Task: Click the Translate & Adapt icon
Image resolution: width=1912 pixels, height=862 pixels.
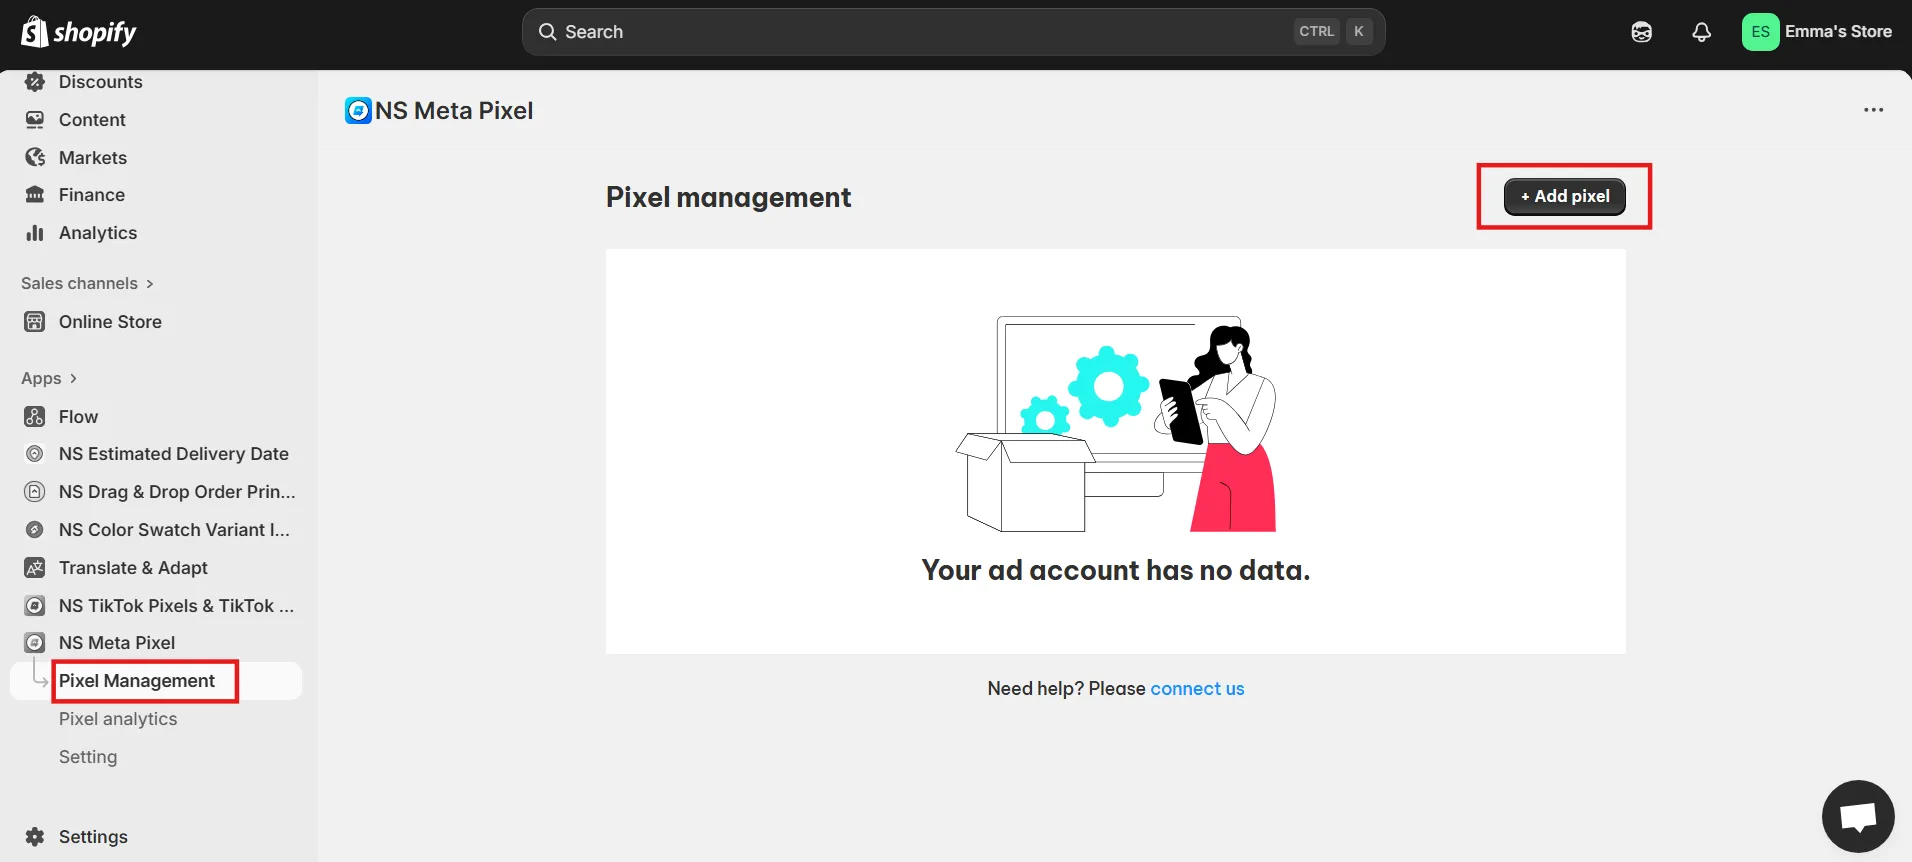Action: [35, 568]
